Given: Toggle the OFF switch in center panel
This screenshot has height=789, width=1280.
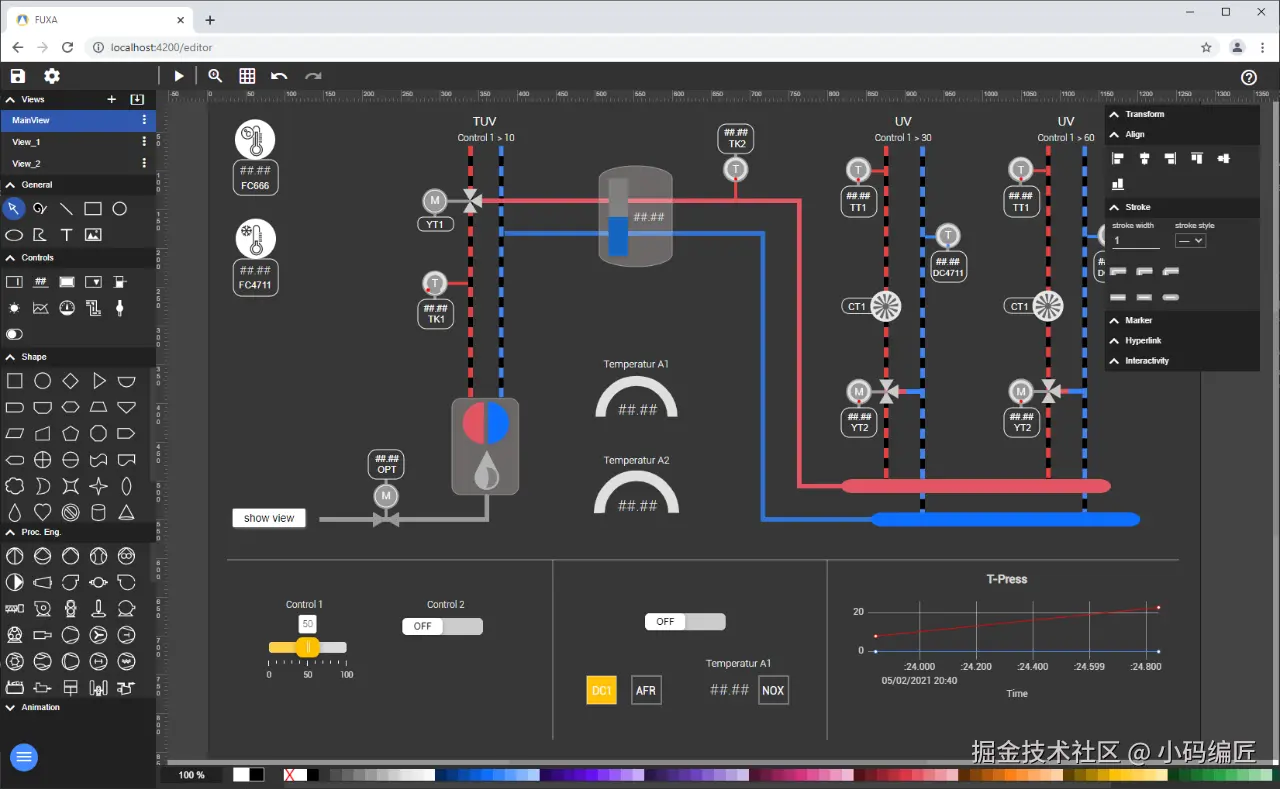Looking at the screenshot, I should (685, 621).
